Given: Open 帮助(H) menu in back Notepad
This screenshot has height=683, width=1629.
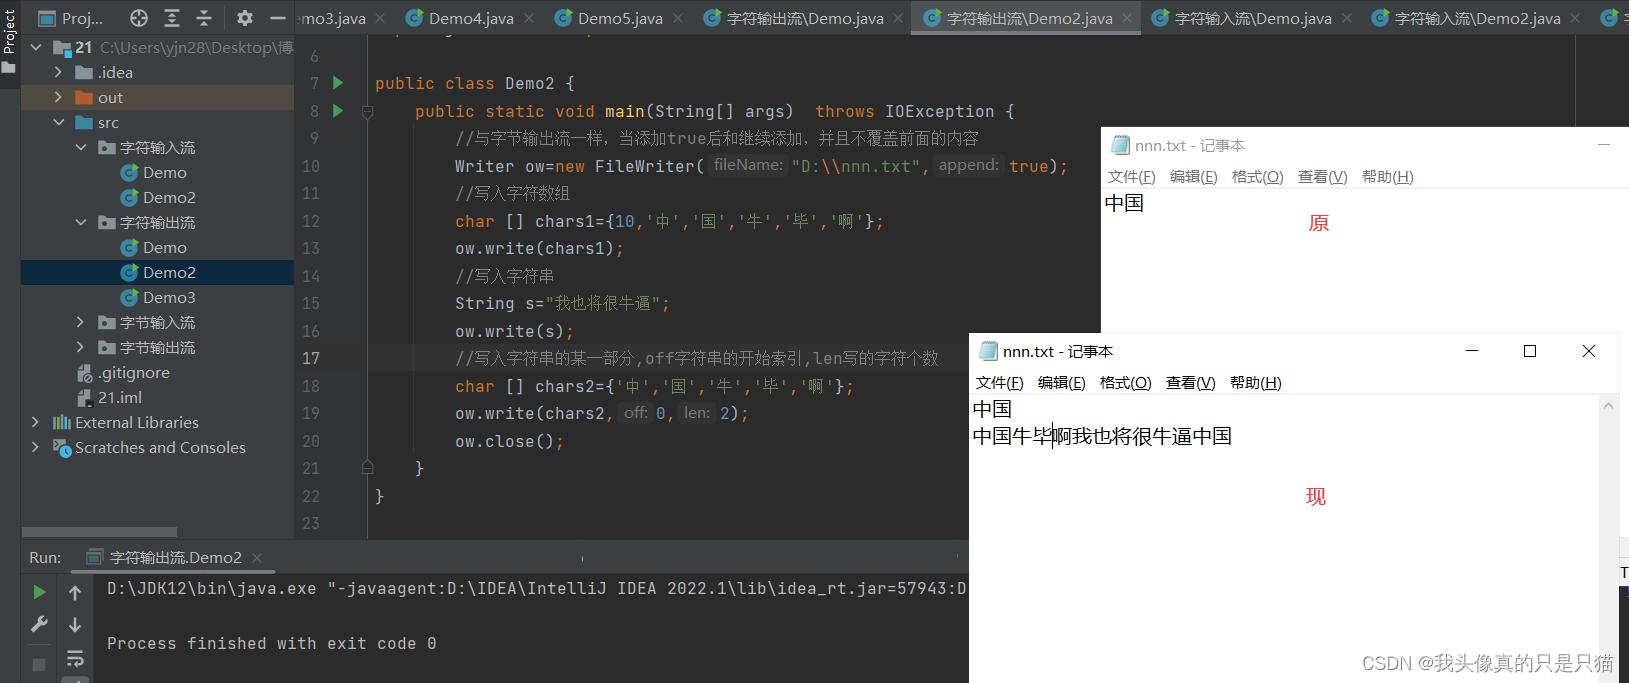Looking at the screenshot, I should click(1388, 176).
